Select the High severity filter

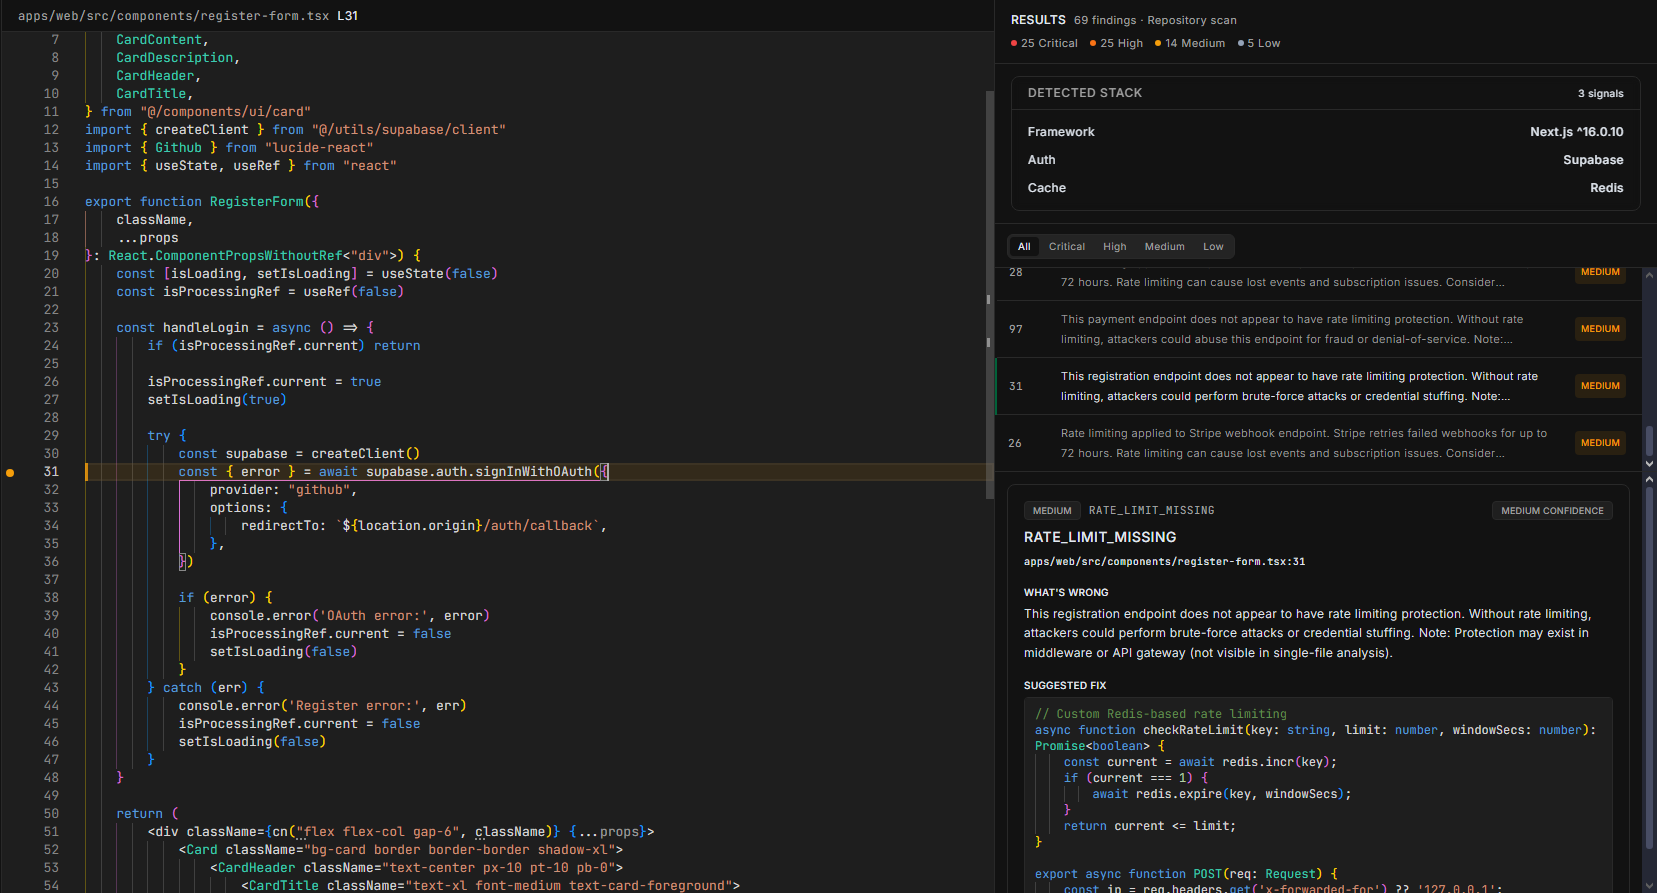tap(1114, 247)
